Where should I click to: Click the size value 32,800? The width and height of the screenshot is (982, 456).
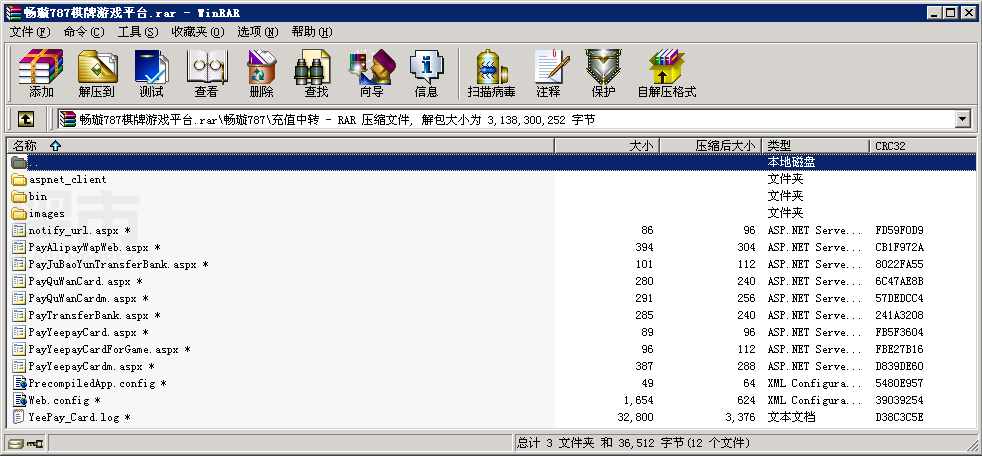tap(635, 417)
